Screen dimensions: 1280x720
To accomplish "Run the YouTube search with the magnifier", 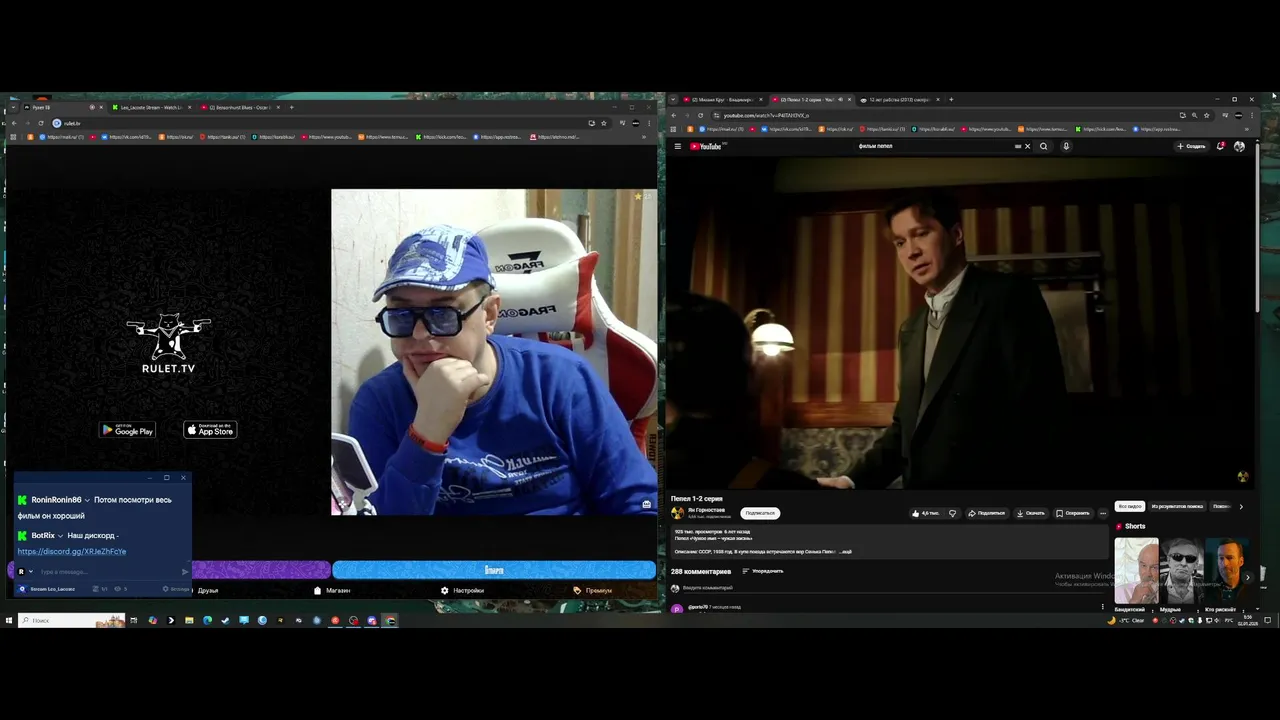I will tap(1043, 146).
